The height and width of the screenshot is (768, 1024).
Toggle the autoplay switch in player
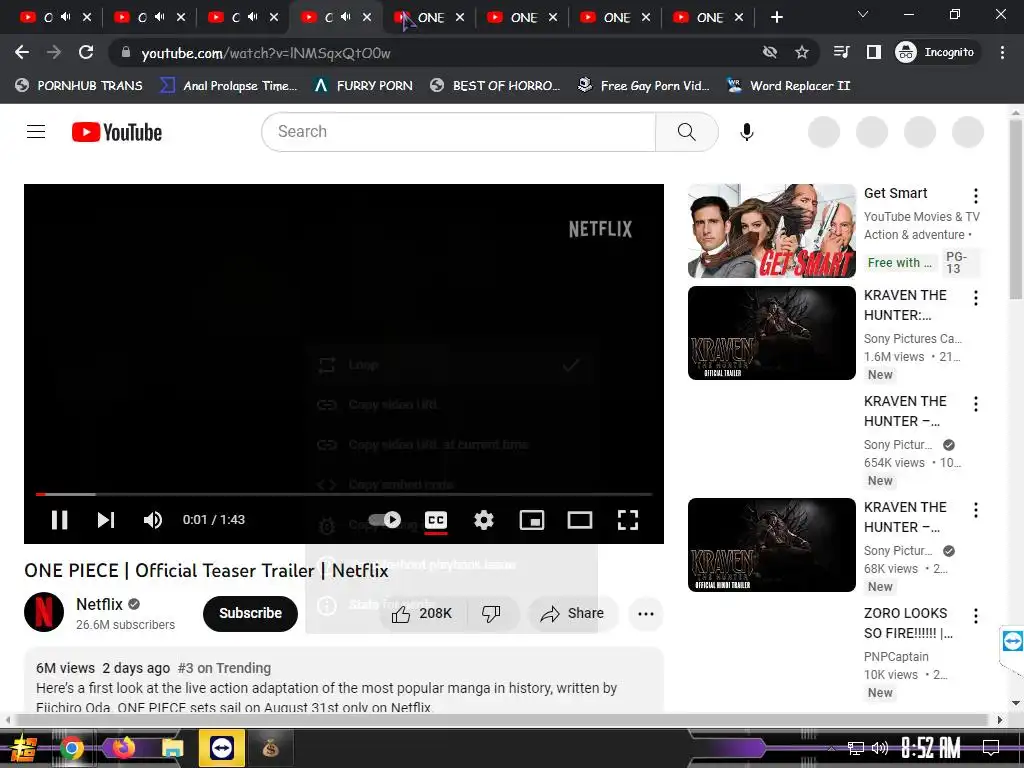[385, 520]
